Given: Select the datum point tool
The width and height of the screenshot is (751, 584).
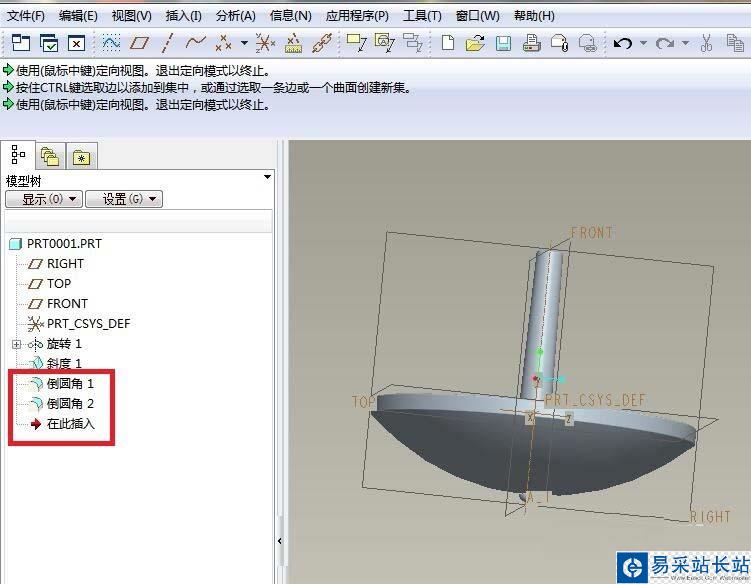Looking at the screenshot, I should (x=223, y=43).
